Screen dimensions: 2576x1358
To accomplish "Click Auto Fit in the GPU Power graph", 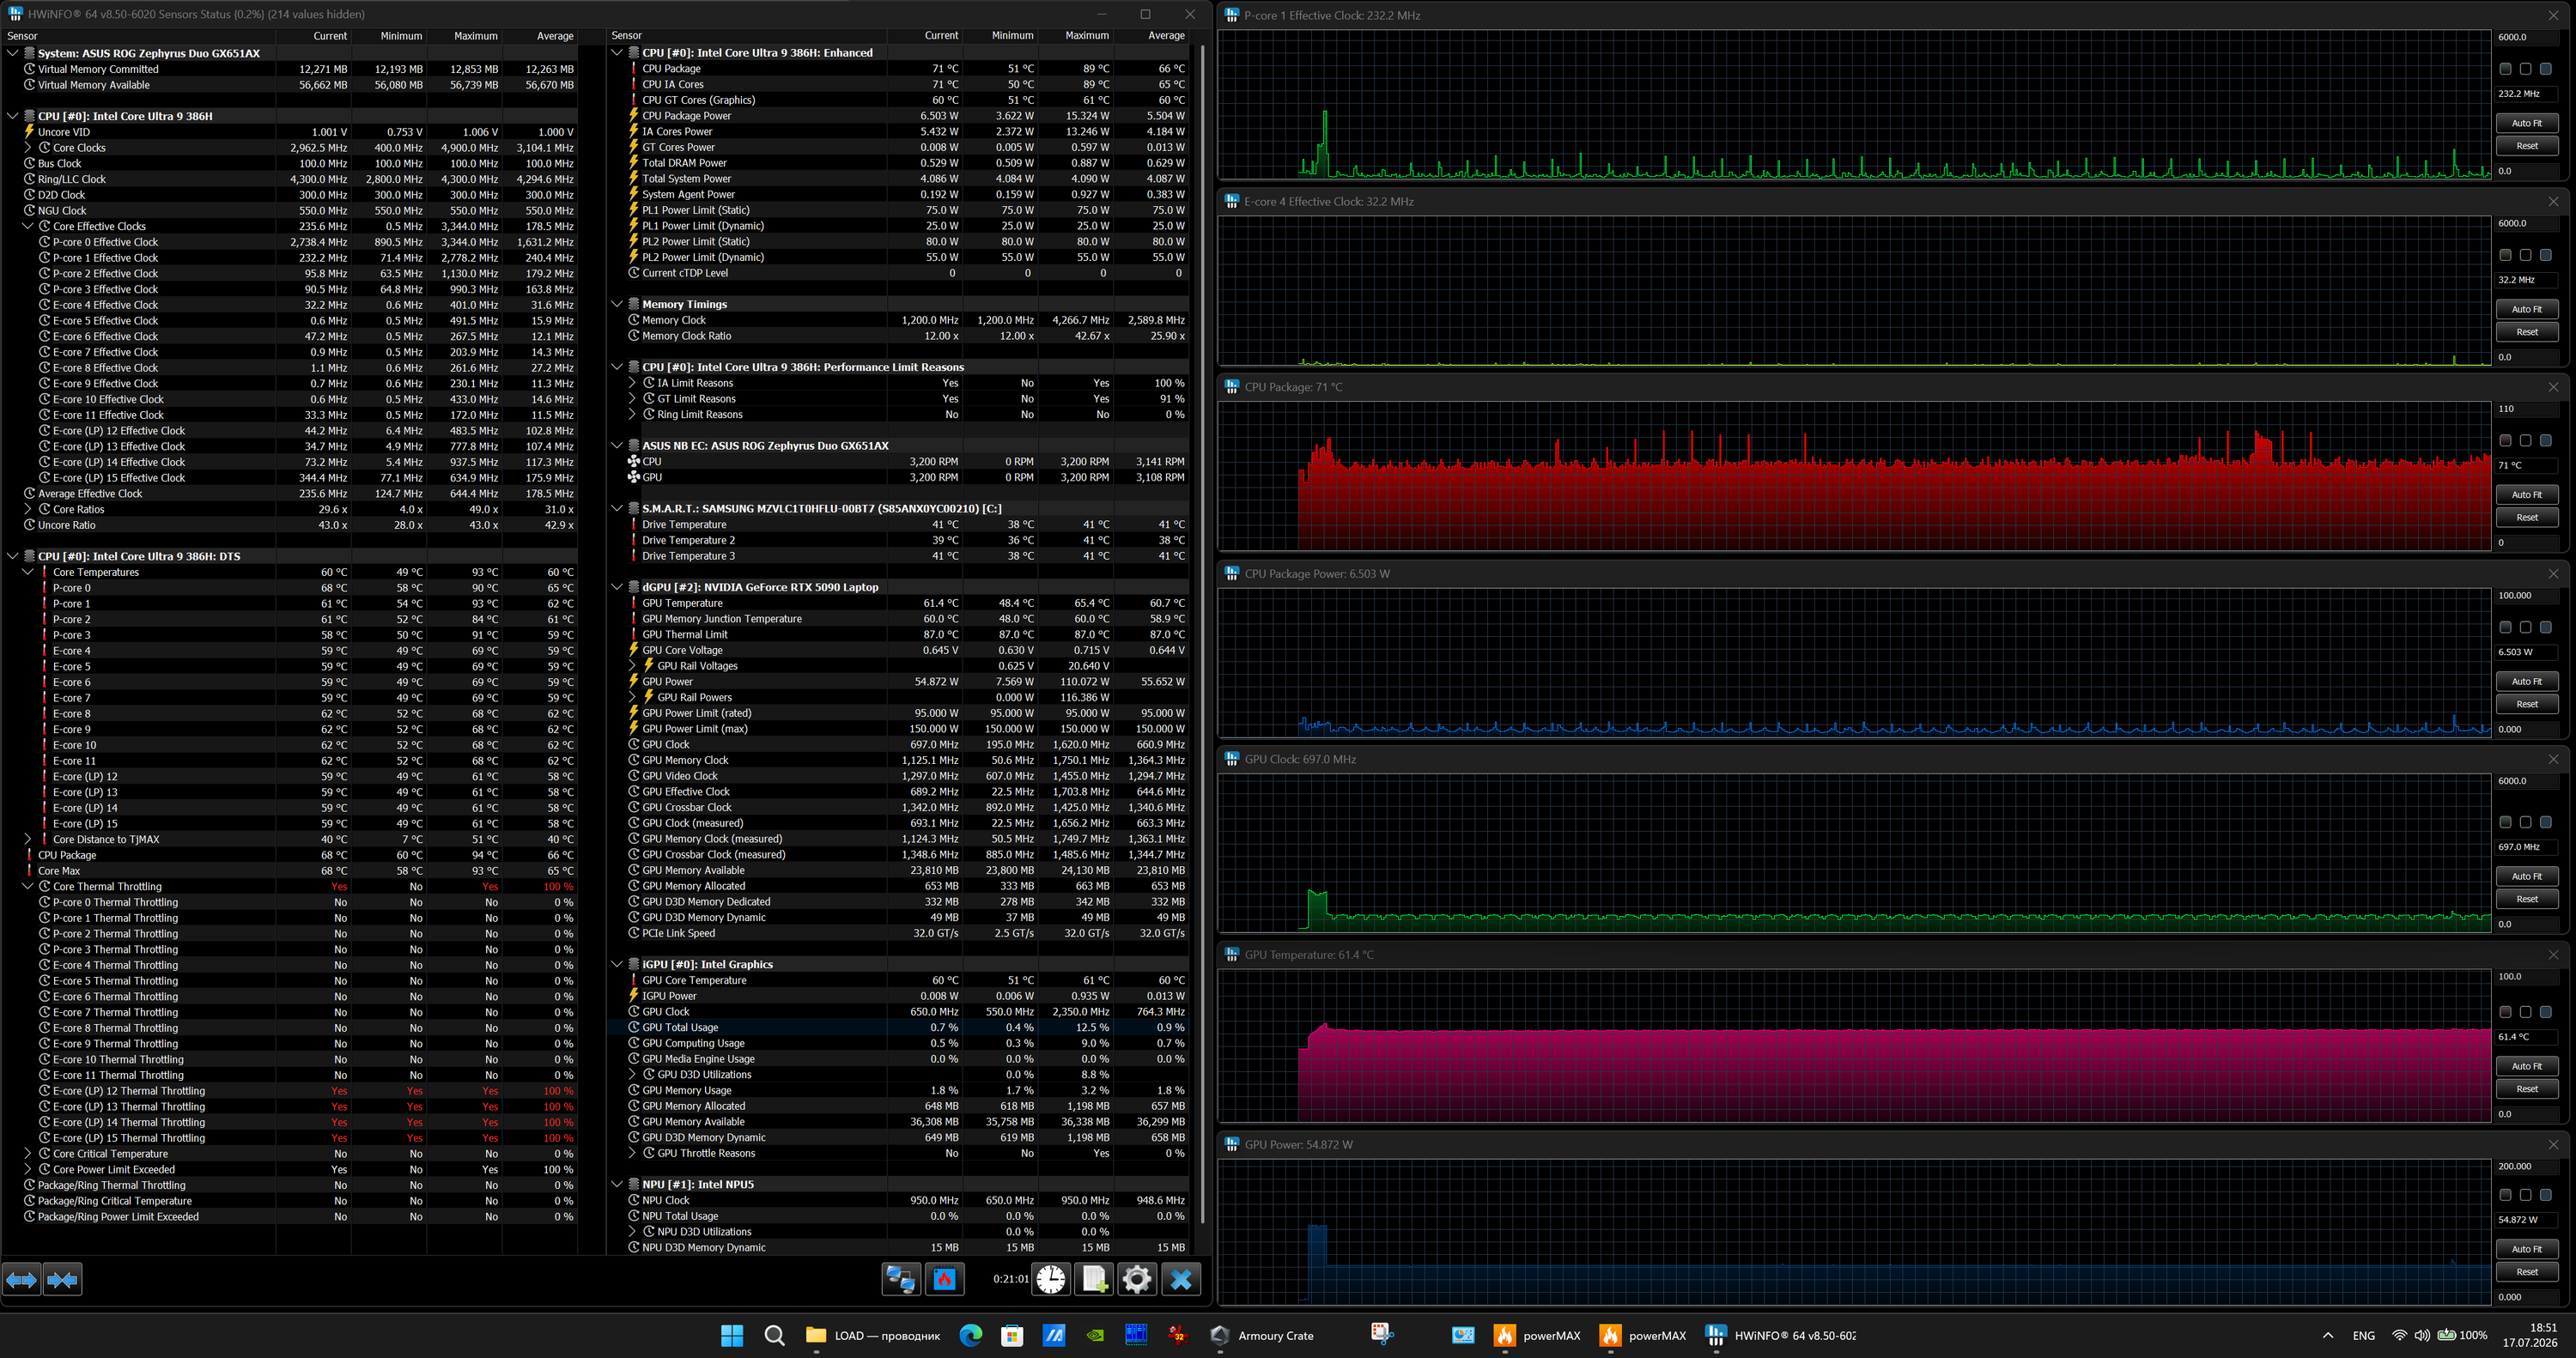I will point(2526,1249).
